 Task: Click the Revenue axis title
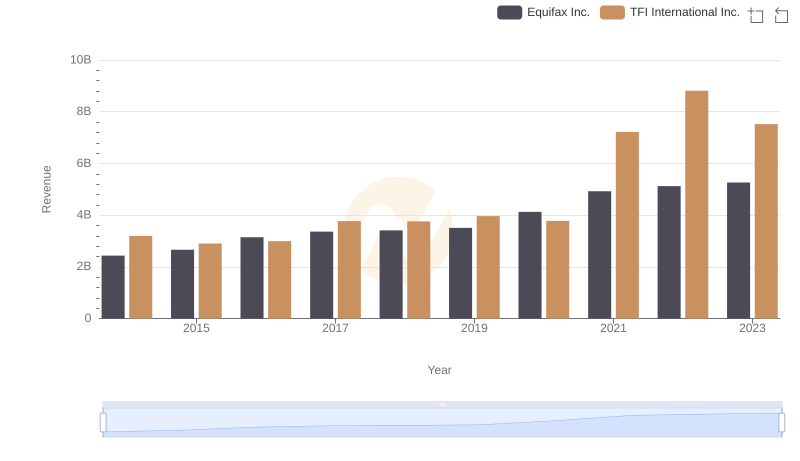(x=46, y=189)
